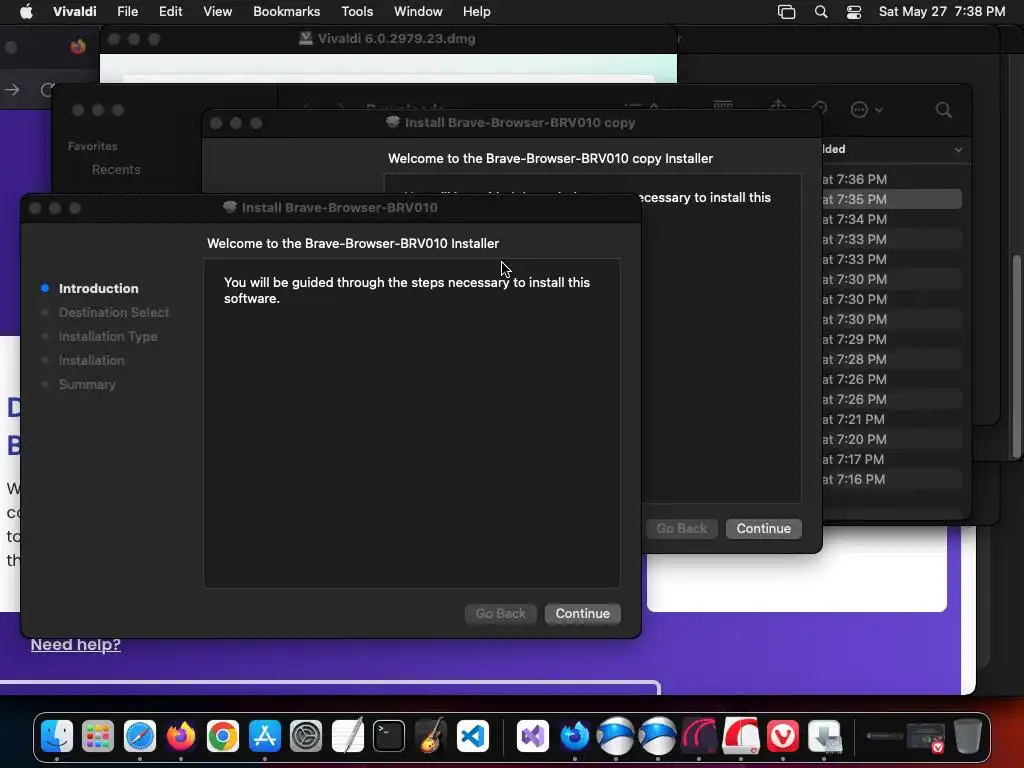Screen dimensions: 1024x768
Task: Open Visual Studio Code from the dock
Action: coord(472,736)
